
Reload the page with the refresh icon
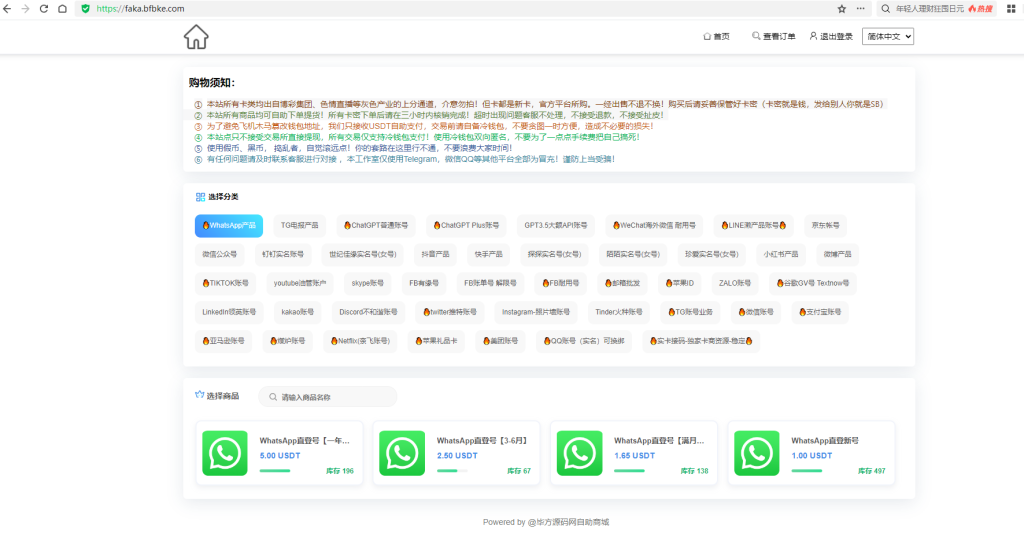tap(44, 8)
